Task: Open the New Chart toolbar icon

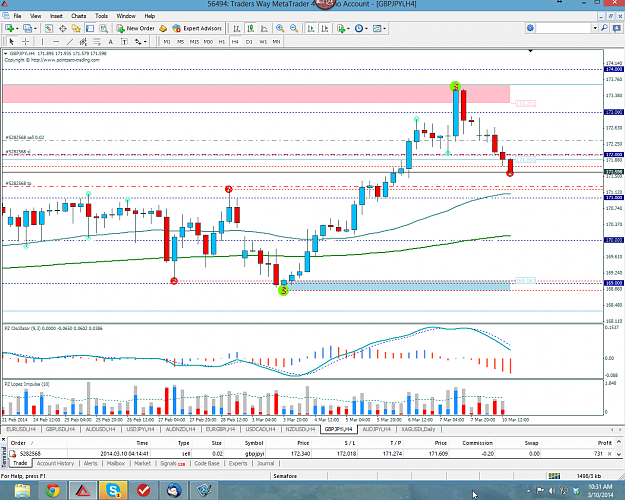Action: point(9,28)
